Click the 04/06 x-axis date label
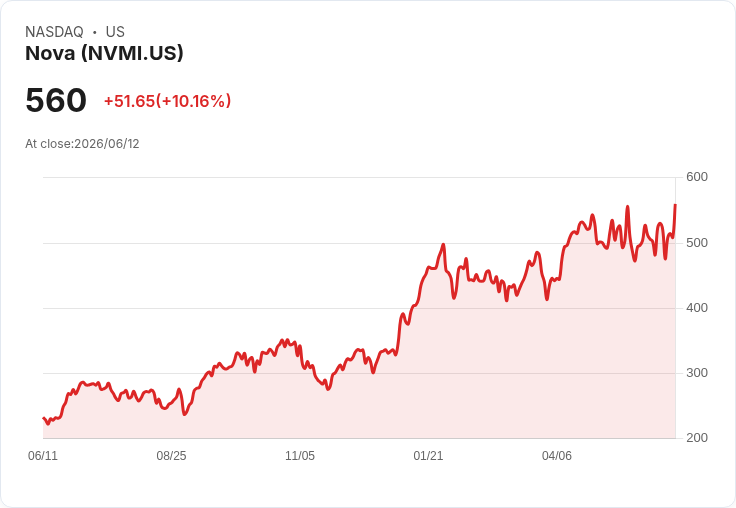Screen dimensions: 736x508 coord(557,455)
